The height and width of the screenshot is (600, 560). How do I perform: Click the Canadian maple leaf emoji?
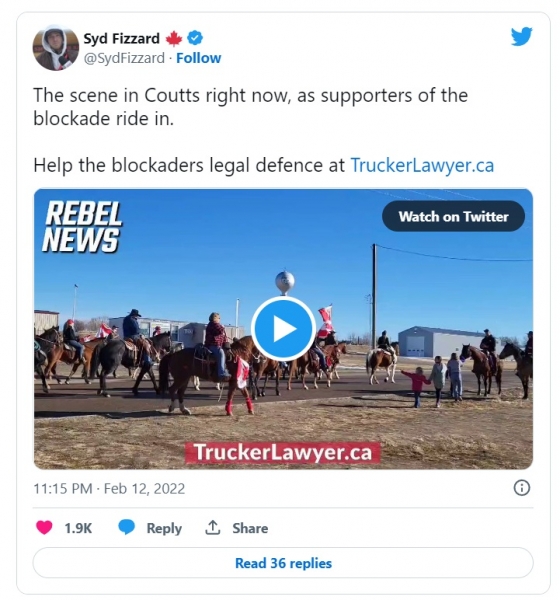pos(174,39)
